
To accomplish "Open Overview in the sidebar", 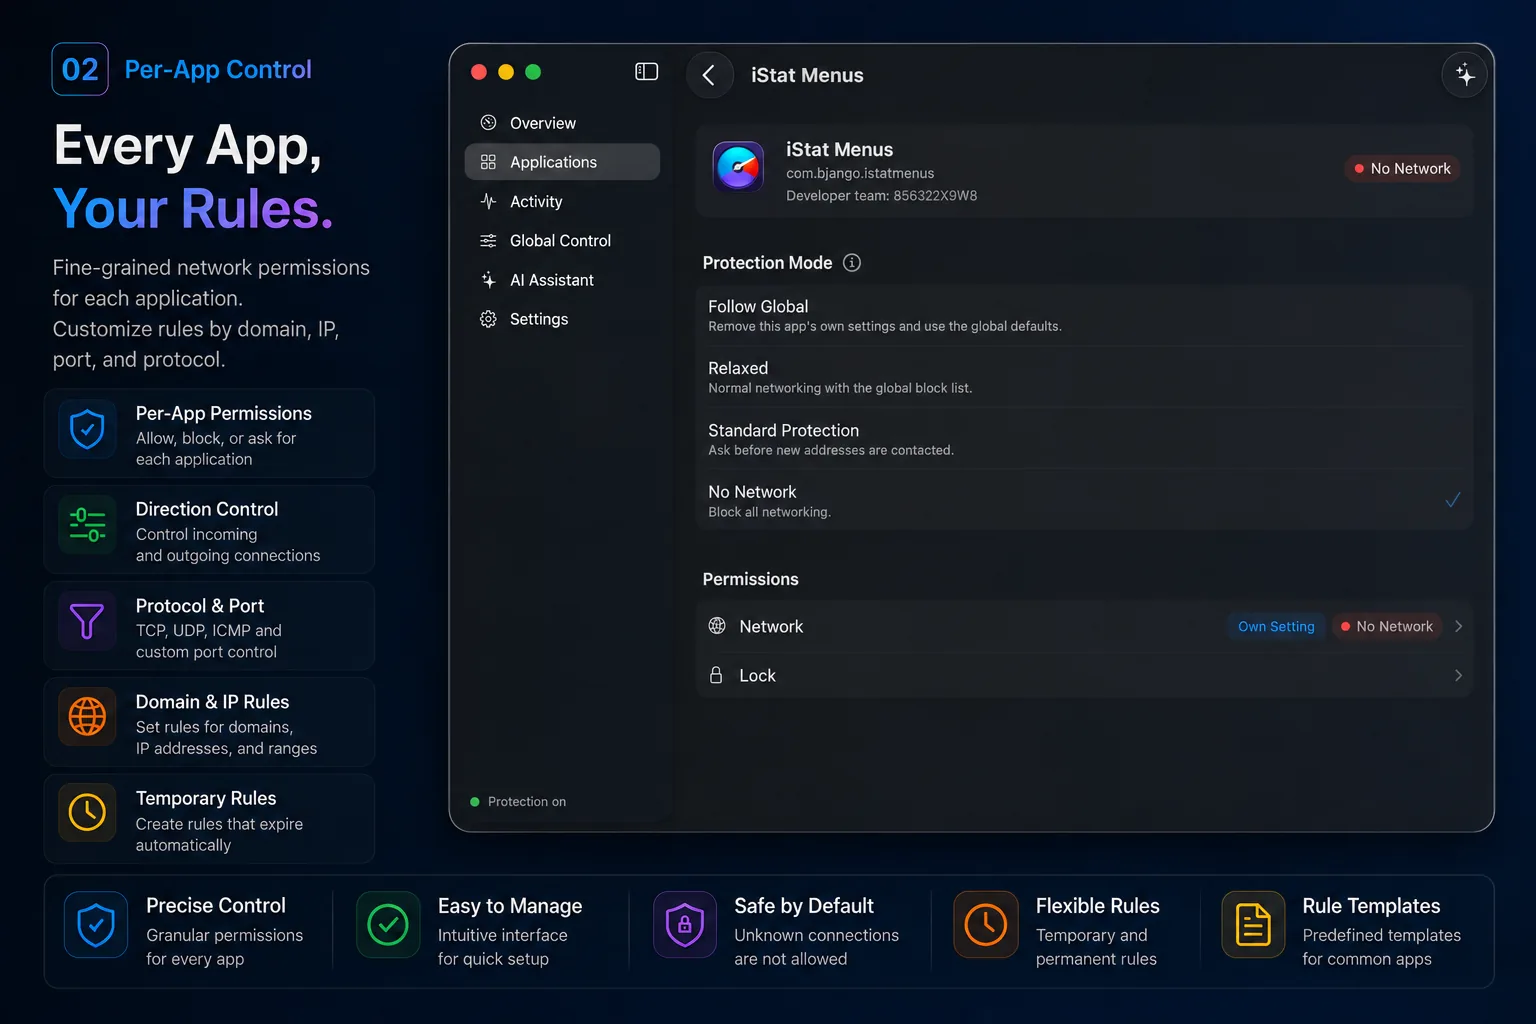I will (x=562, y=123).
